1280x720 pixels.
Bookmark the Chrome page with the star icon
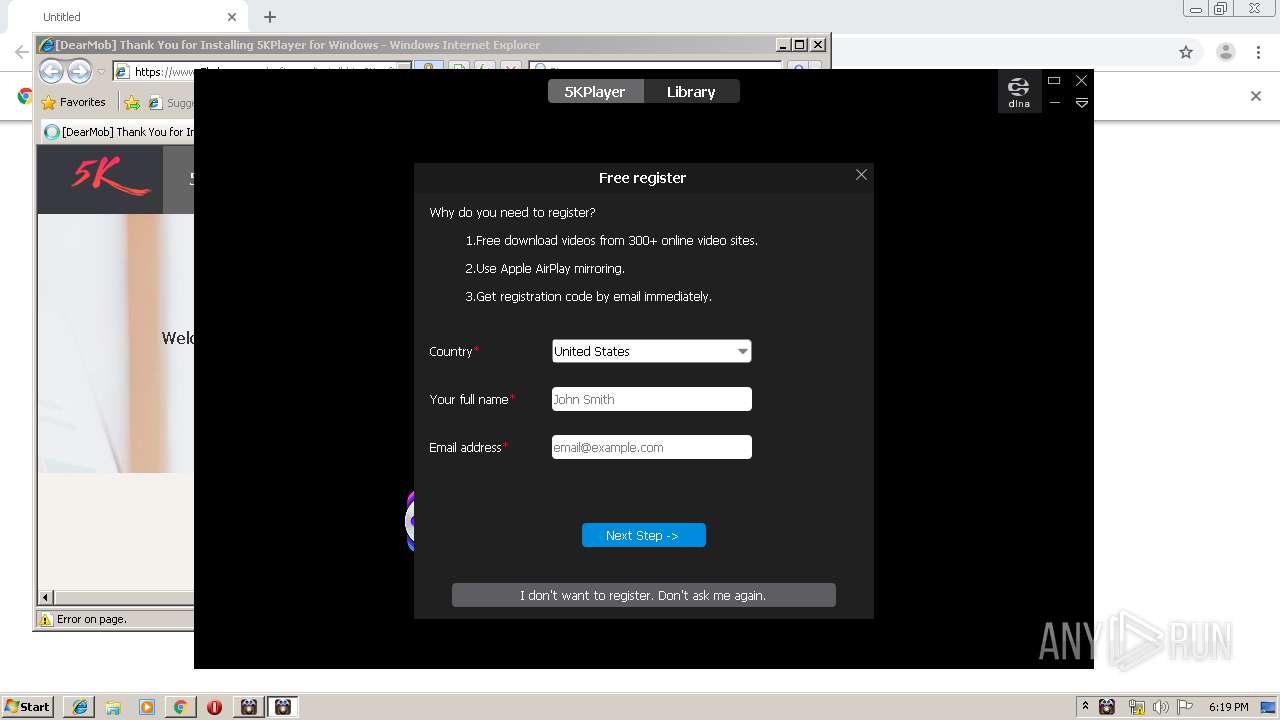(x=1186, y=52)
